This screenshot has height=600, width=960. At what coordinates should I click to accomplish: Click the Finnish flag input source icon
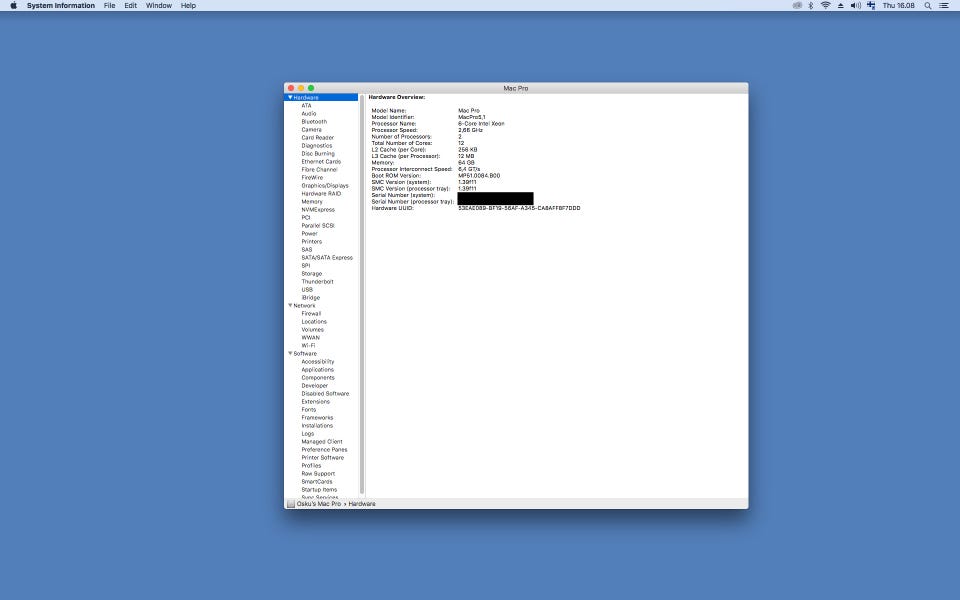871,6
